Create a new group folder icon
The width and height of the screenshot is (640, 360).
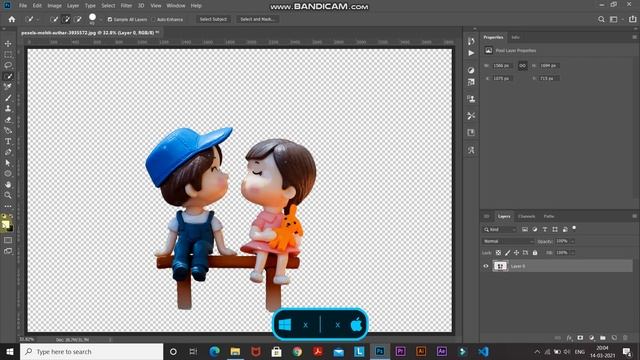(603, 338)
